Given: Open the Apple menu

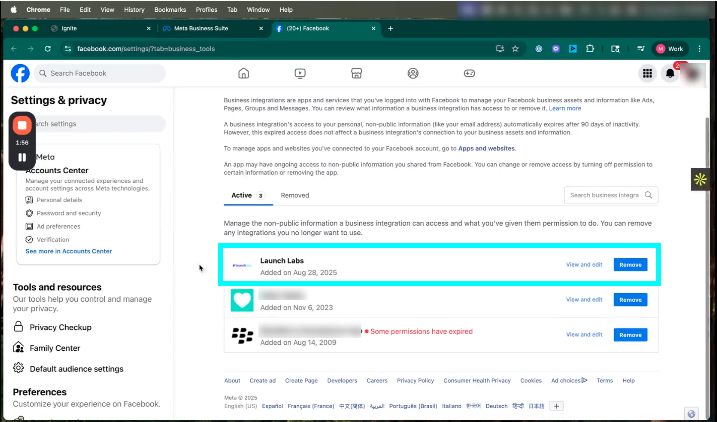Looking at the screenshot, I should 13,10.
